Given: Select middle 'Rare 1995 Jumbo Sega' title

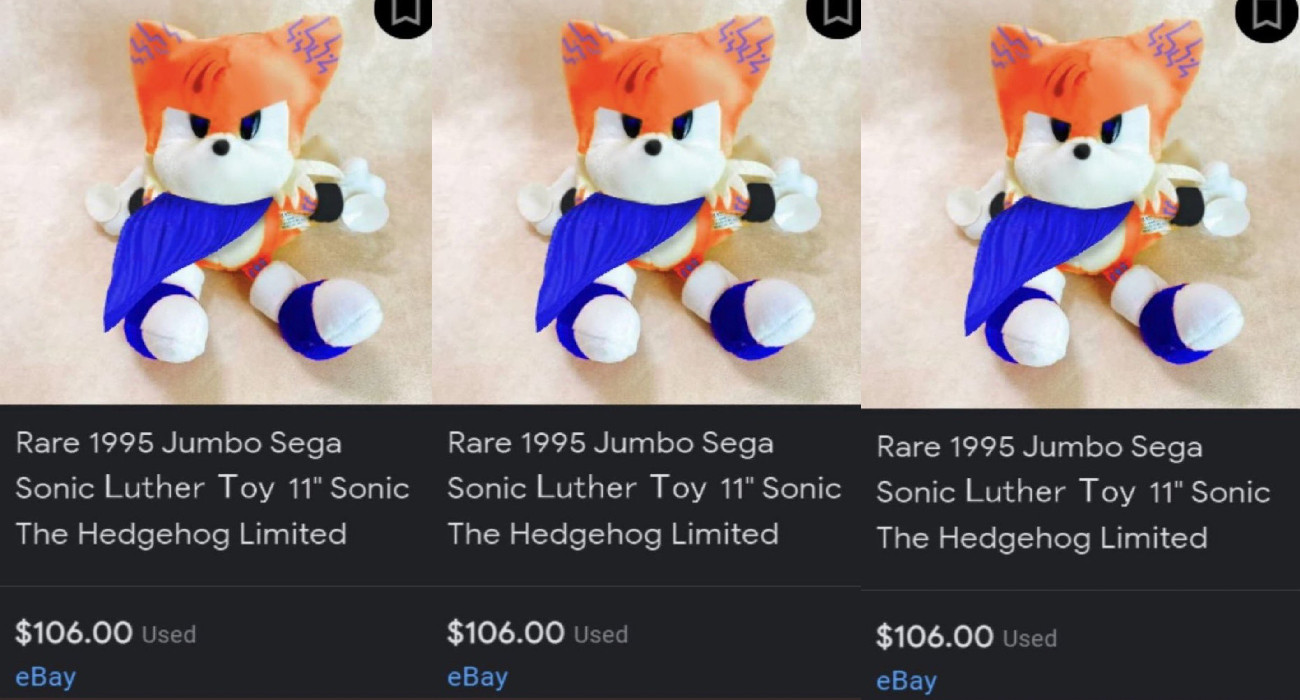Looking at the screenshot, I should point(644,488).
